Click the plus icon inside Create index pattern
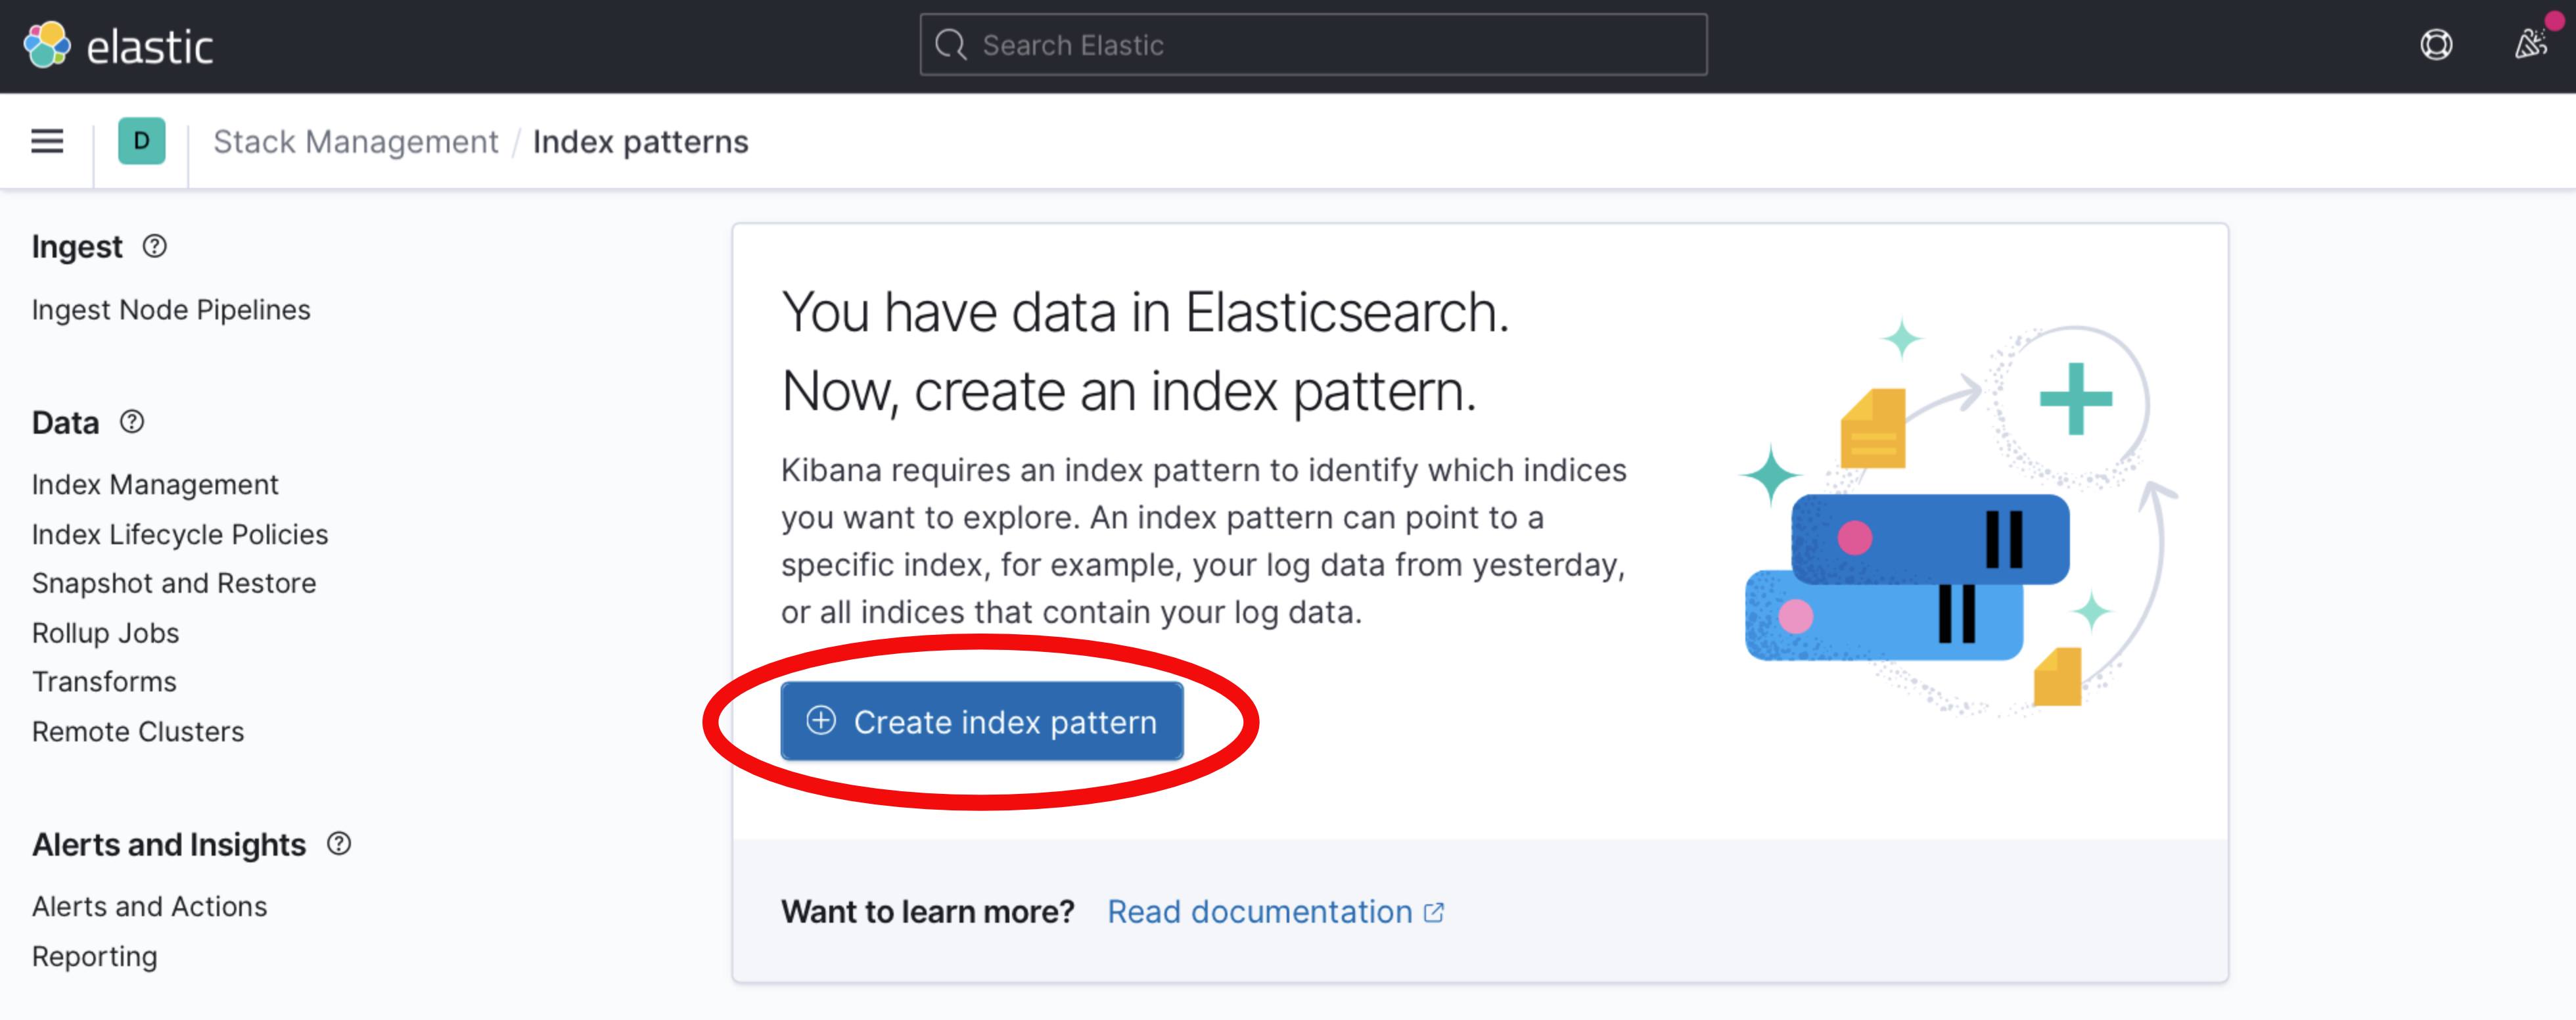This screenshot has height=1020, width=2576. [822, 721]
